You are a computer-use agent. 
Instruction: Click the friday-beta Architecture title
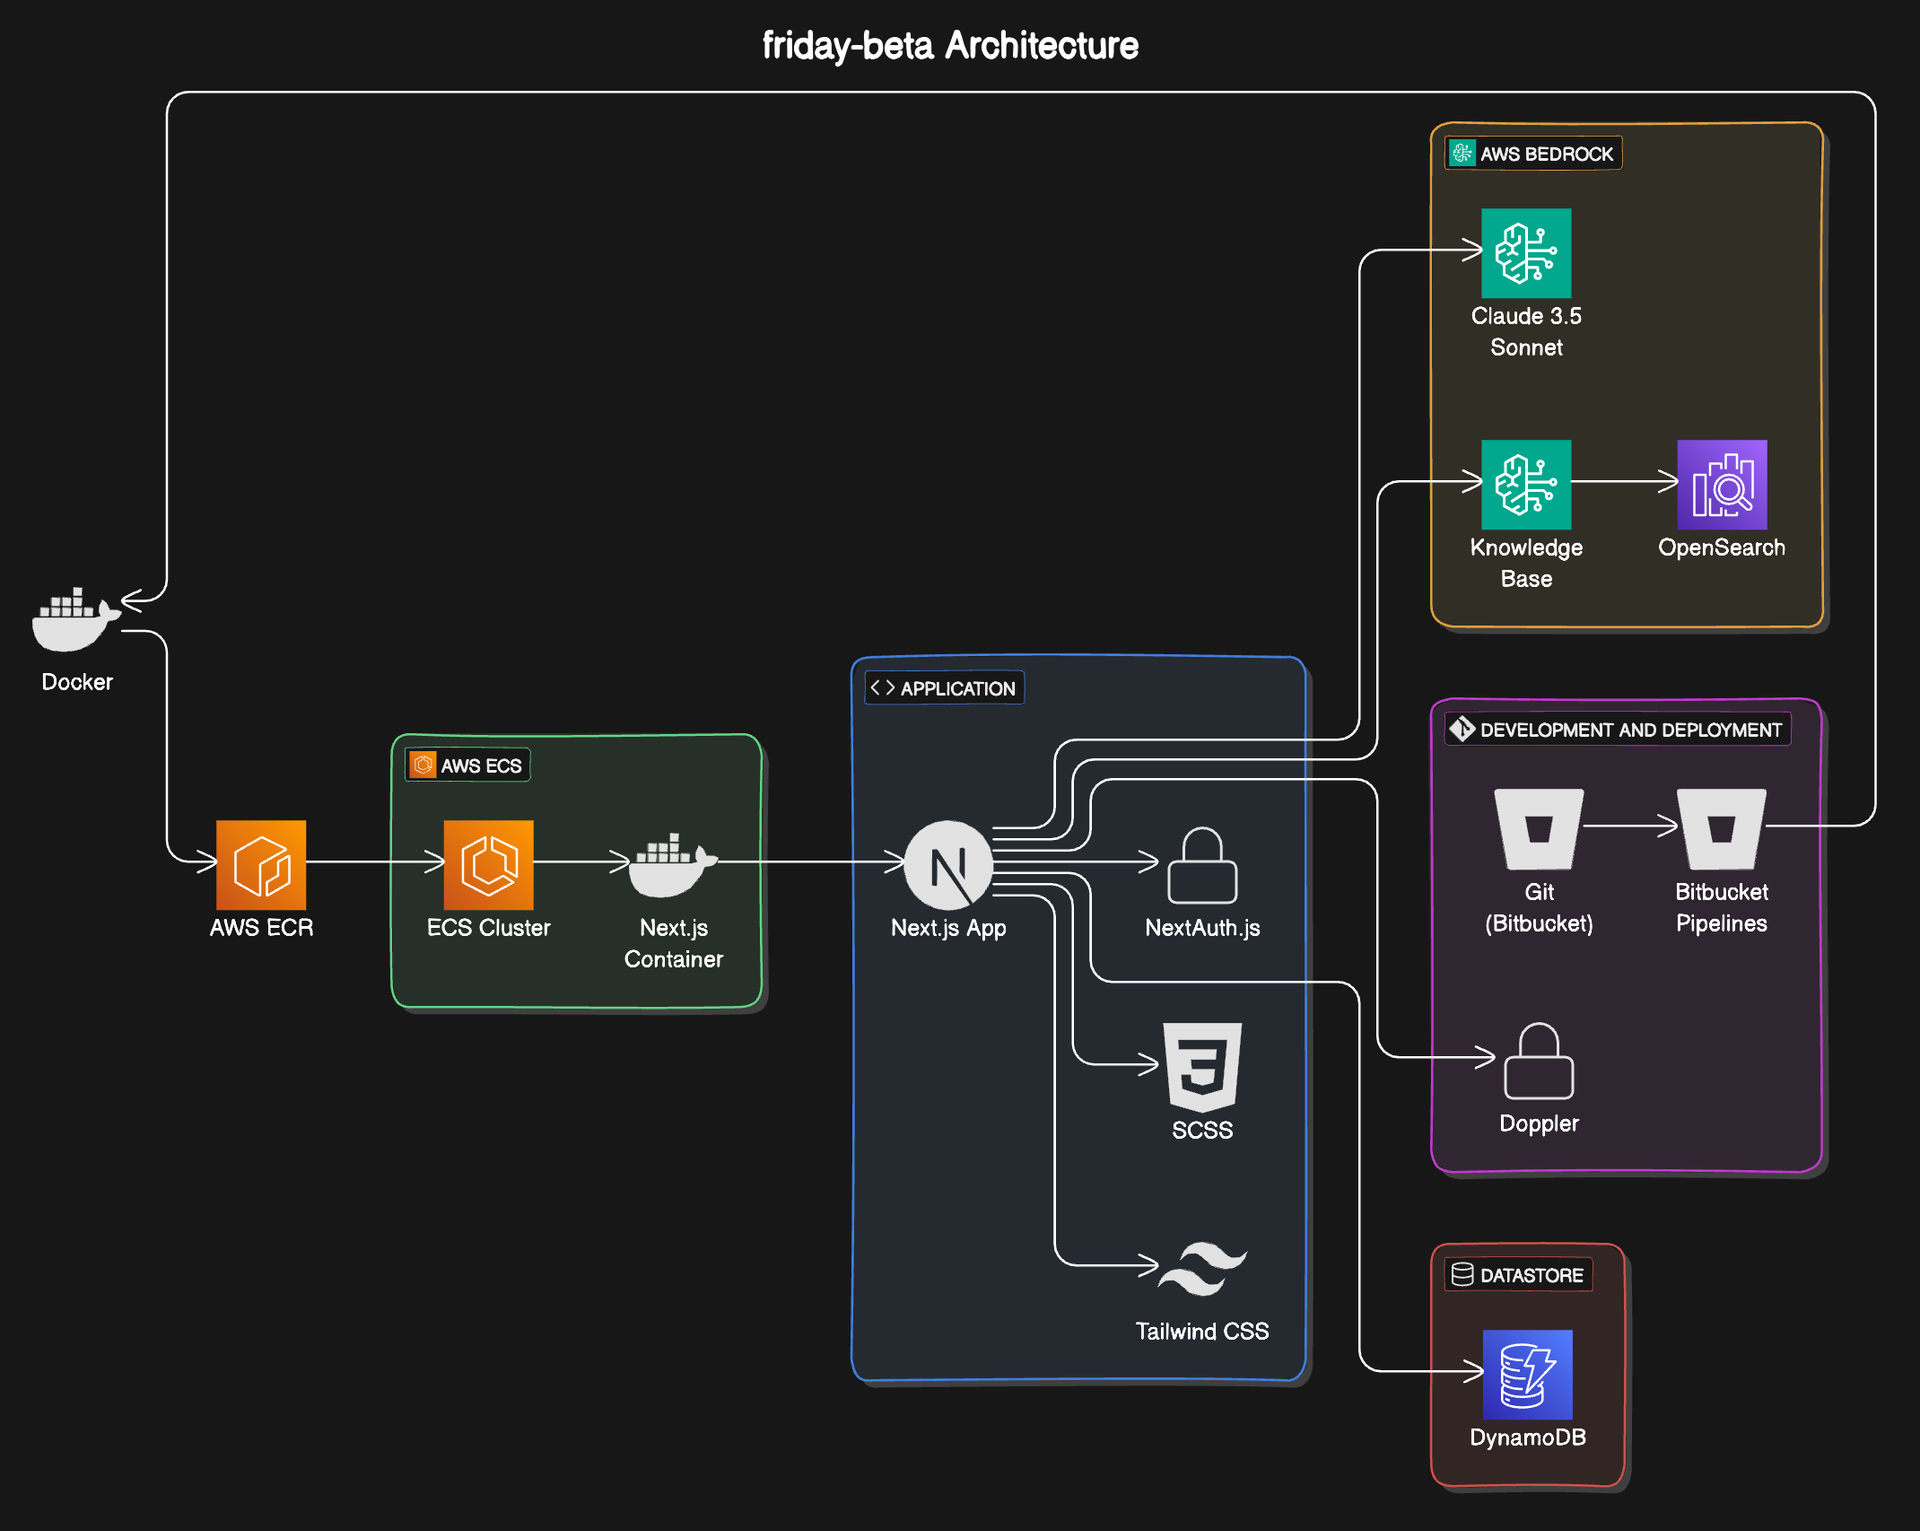pyautogui.click(x=950, y=46)
